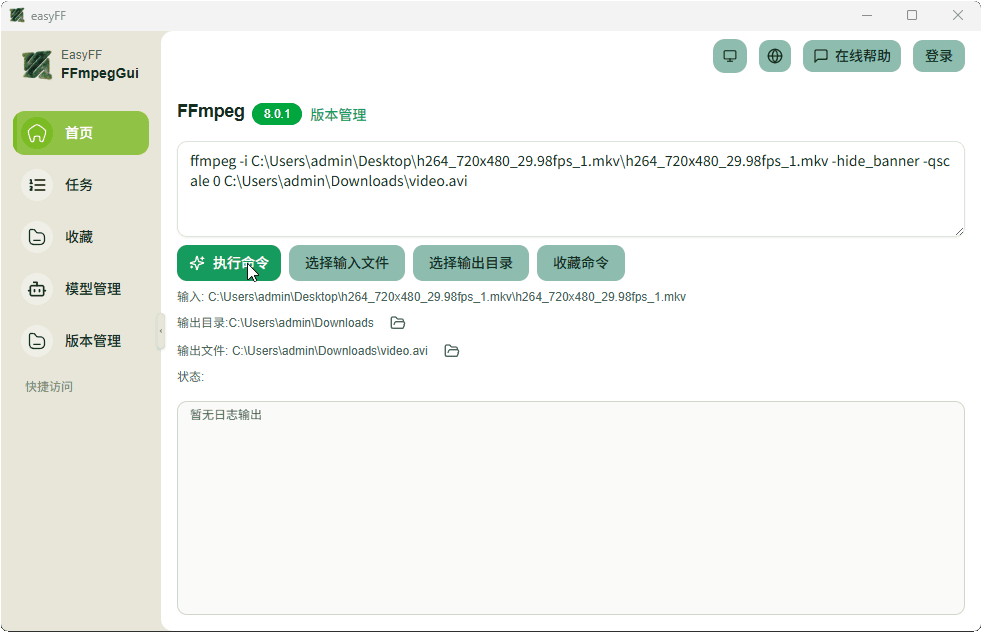Click the 登录 login button
This screenshot has width=982, height=632.
click(939, 56)
